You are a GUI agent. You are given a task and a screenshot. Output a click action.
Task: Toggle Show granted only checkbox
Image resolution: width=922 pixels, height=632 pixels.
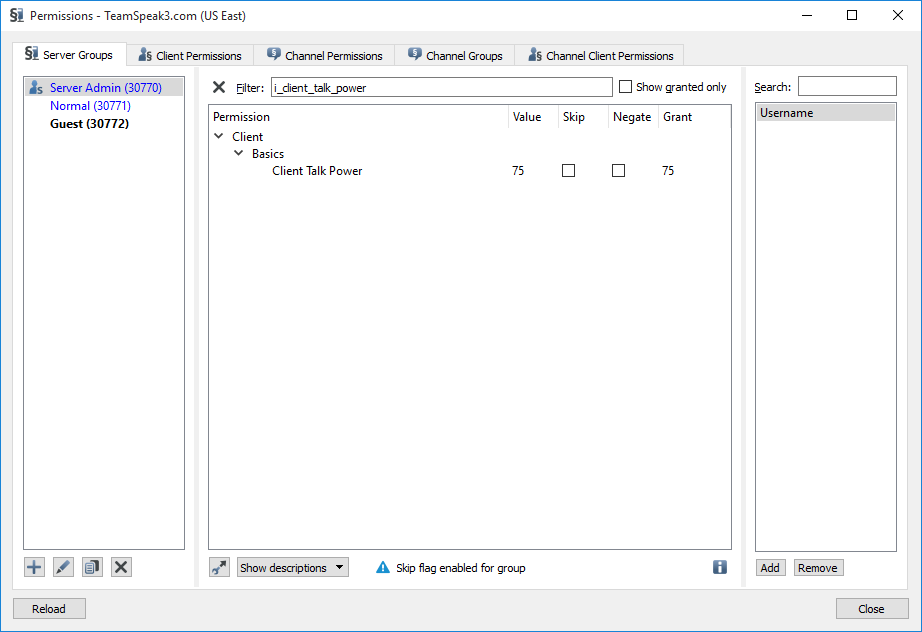point(626,87)
